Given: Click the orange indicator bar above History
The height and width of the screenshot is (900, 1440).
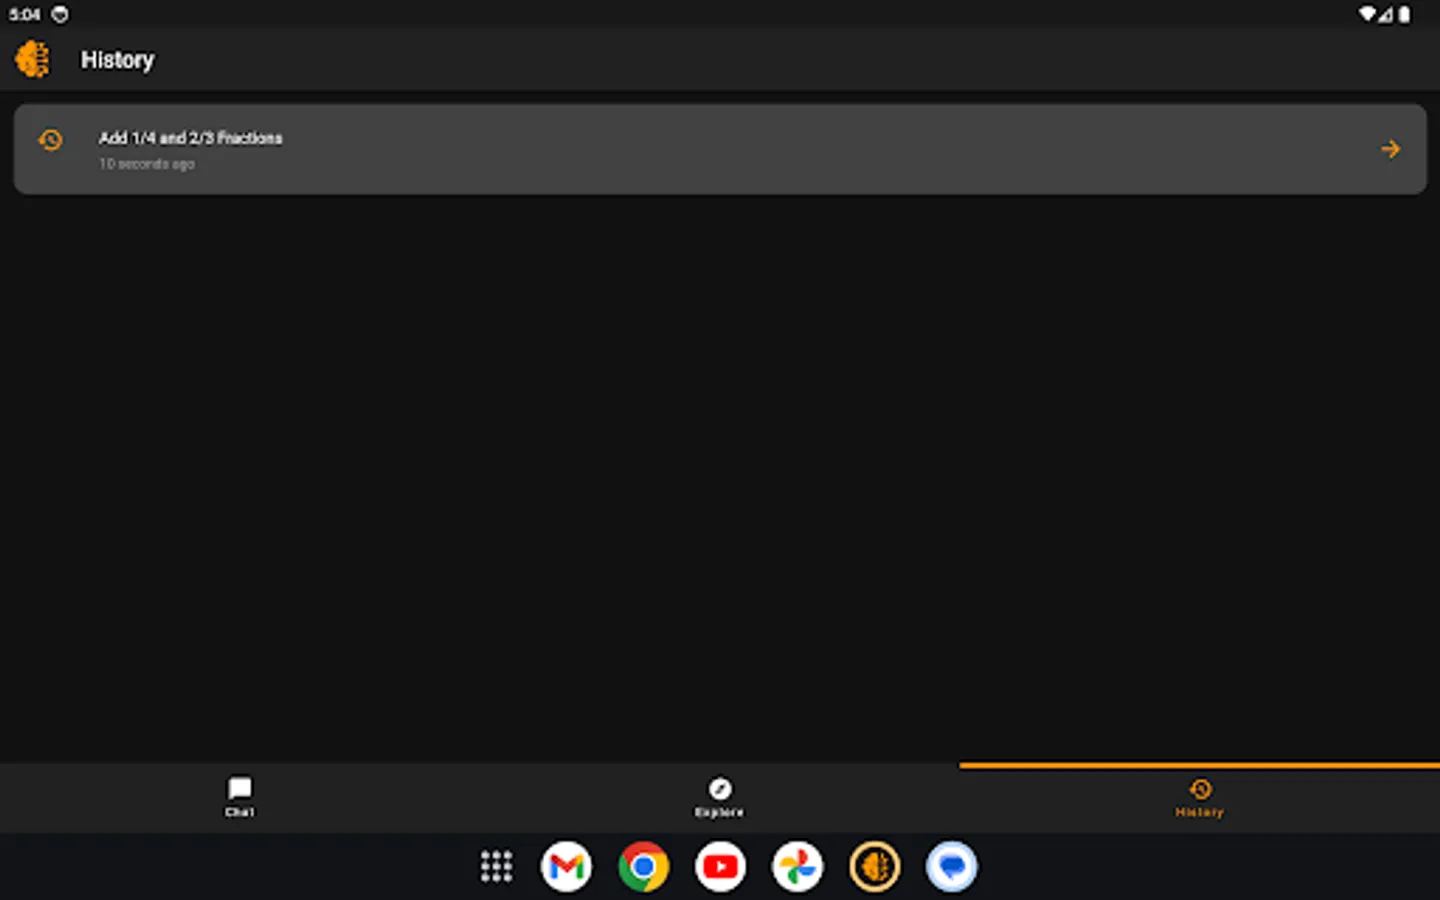Looking at the screenshot, I should [1199, 764].
